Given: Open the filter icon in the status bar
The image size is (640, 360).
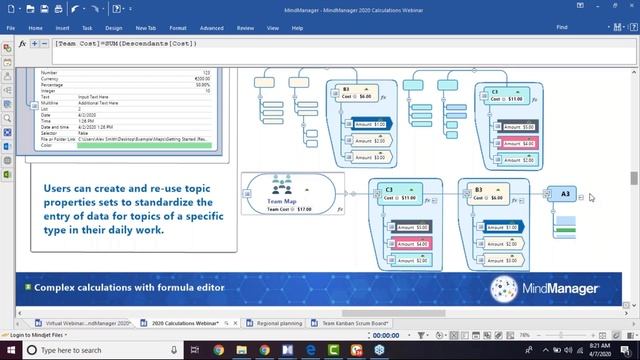Looking at the screenshot, I should (421, 336).
